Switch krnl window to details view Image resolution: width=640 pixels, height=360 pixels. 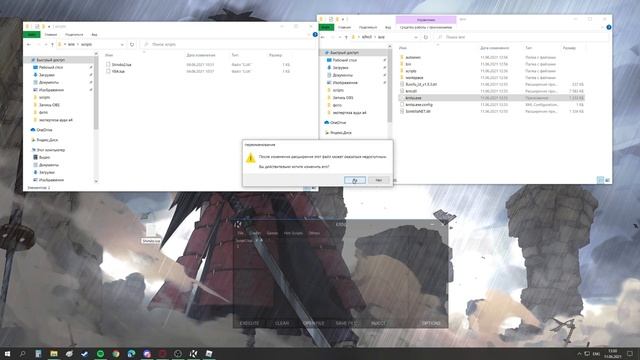coord(600,180)
